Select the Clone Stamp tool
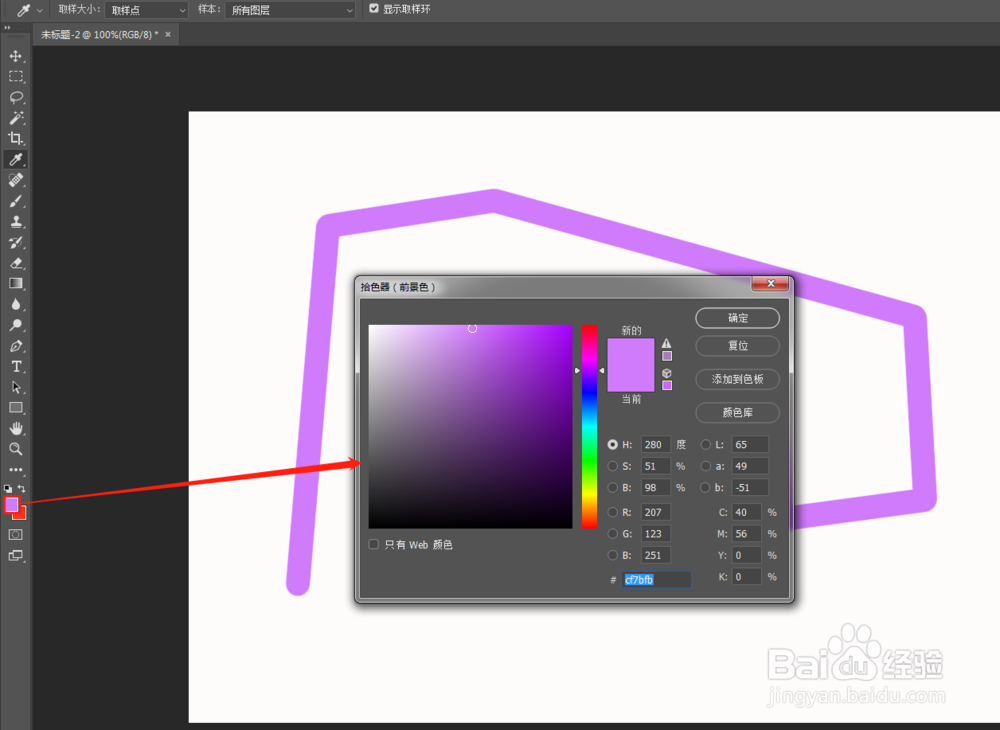The height and width of the screenshot is (730, 1000). coord(15,222)
